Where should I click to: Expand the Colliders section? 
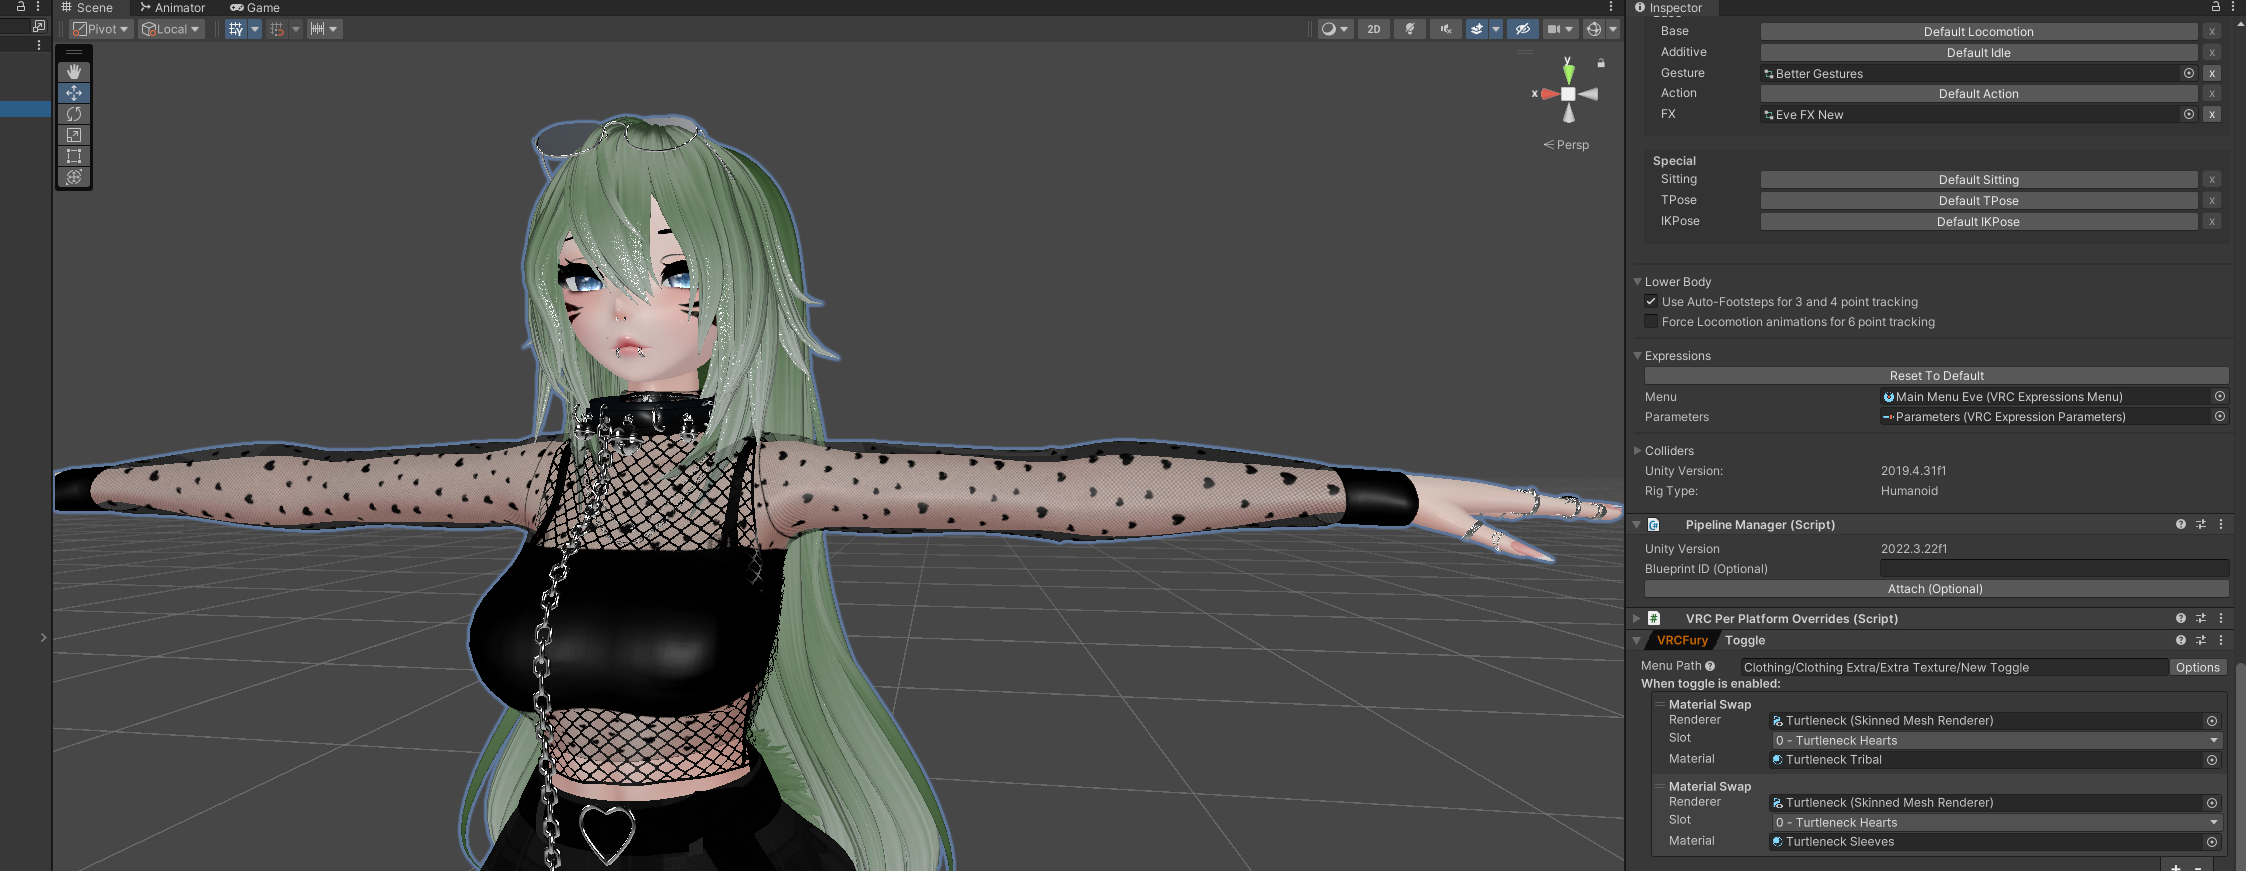(x=1638, y=451)
